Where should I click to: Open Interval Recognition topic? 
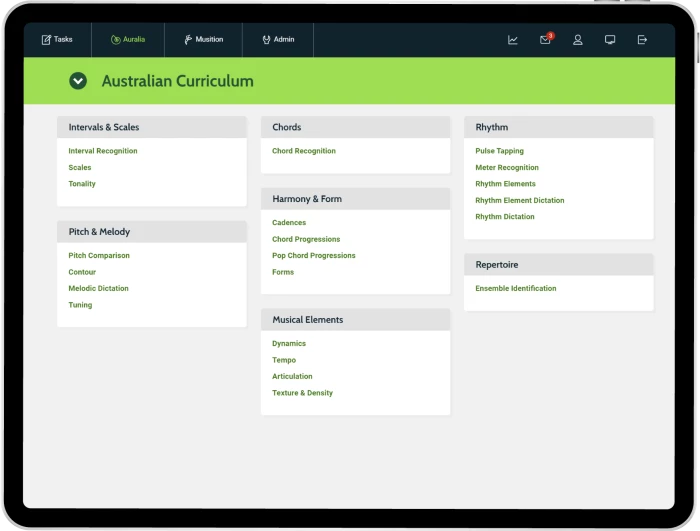click(x=103, y=151)
